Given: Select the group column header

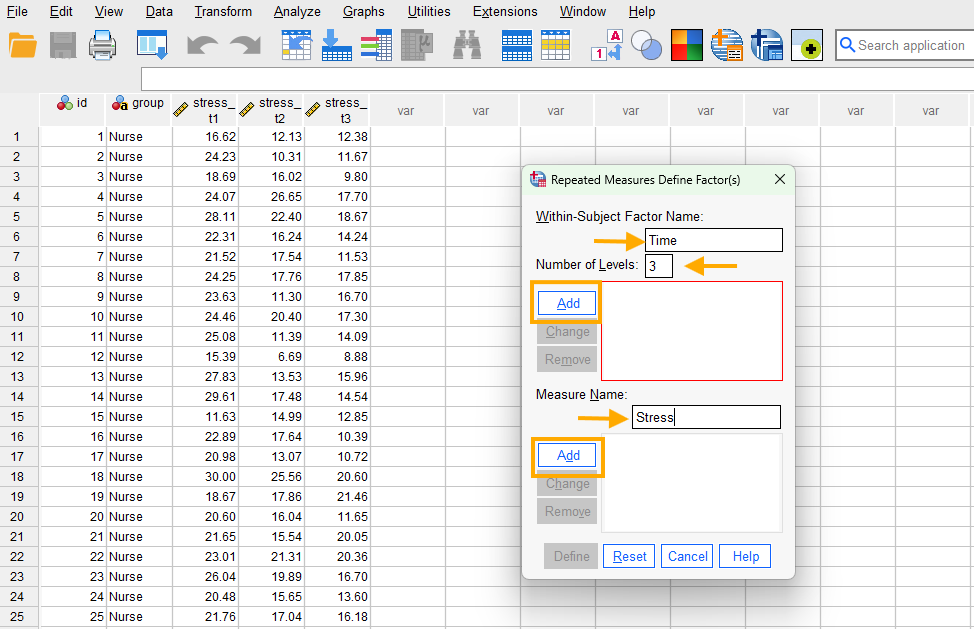Looking at the screenshot, I should [139, 110].
